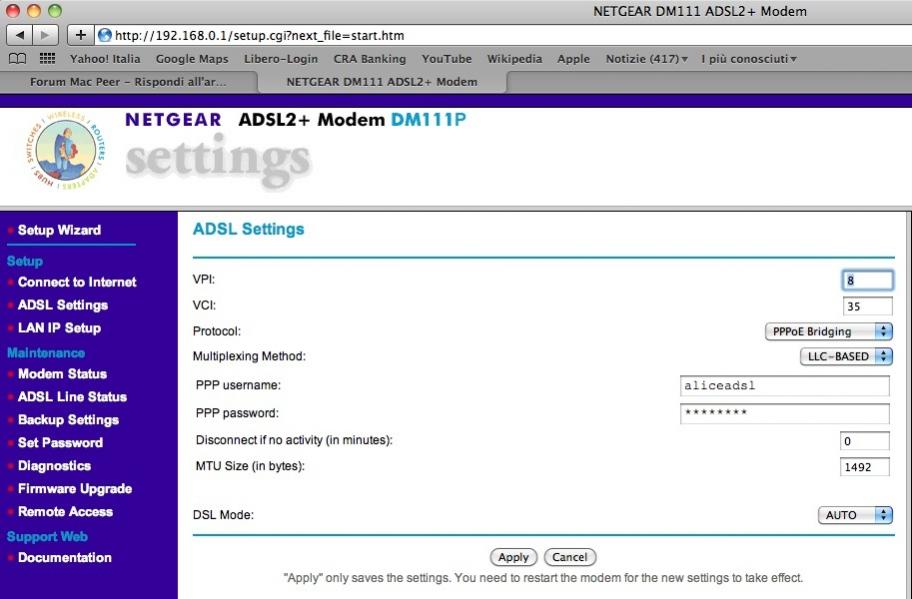Minimize window with yellow button
The height and width of the screenshot is (599, 912).
point(34,10)
